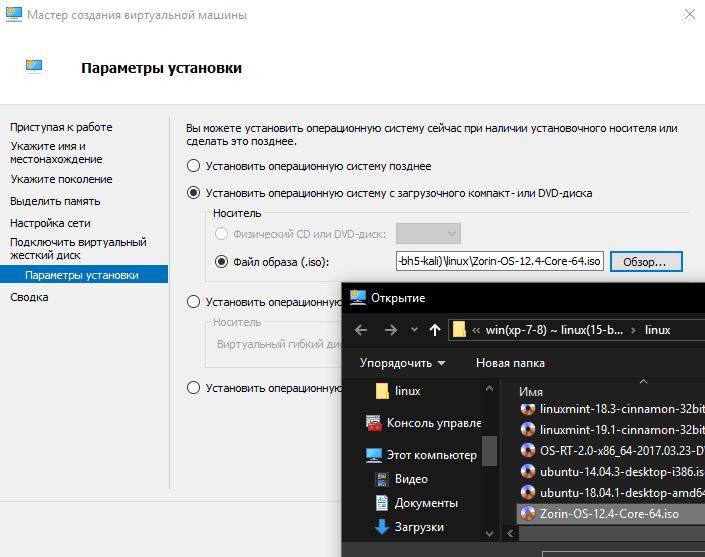Click the Загрузки download arrow icon
The height and width of the screenshot is (557, 705).
[x=382, y=527]
